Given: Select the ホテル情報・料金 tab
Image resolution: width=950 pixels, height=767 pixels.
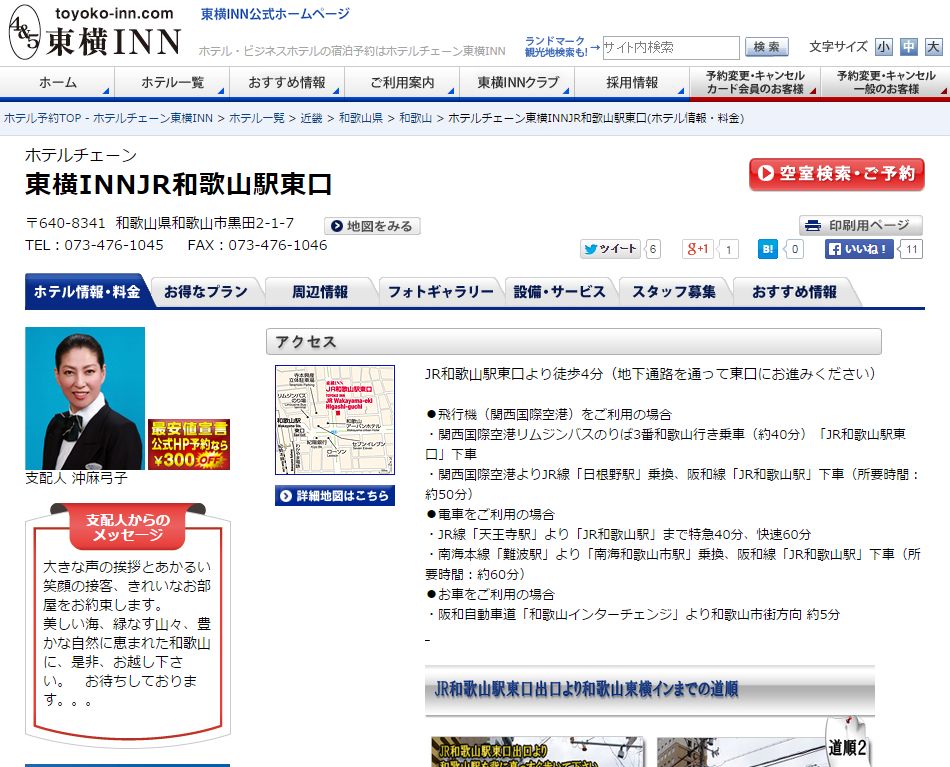Looking at the screenshot, I should coord(87,291).
